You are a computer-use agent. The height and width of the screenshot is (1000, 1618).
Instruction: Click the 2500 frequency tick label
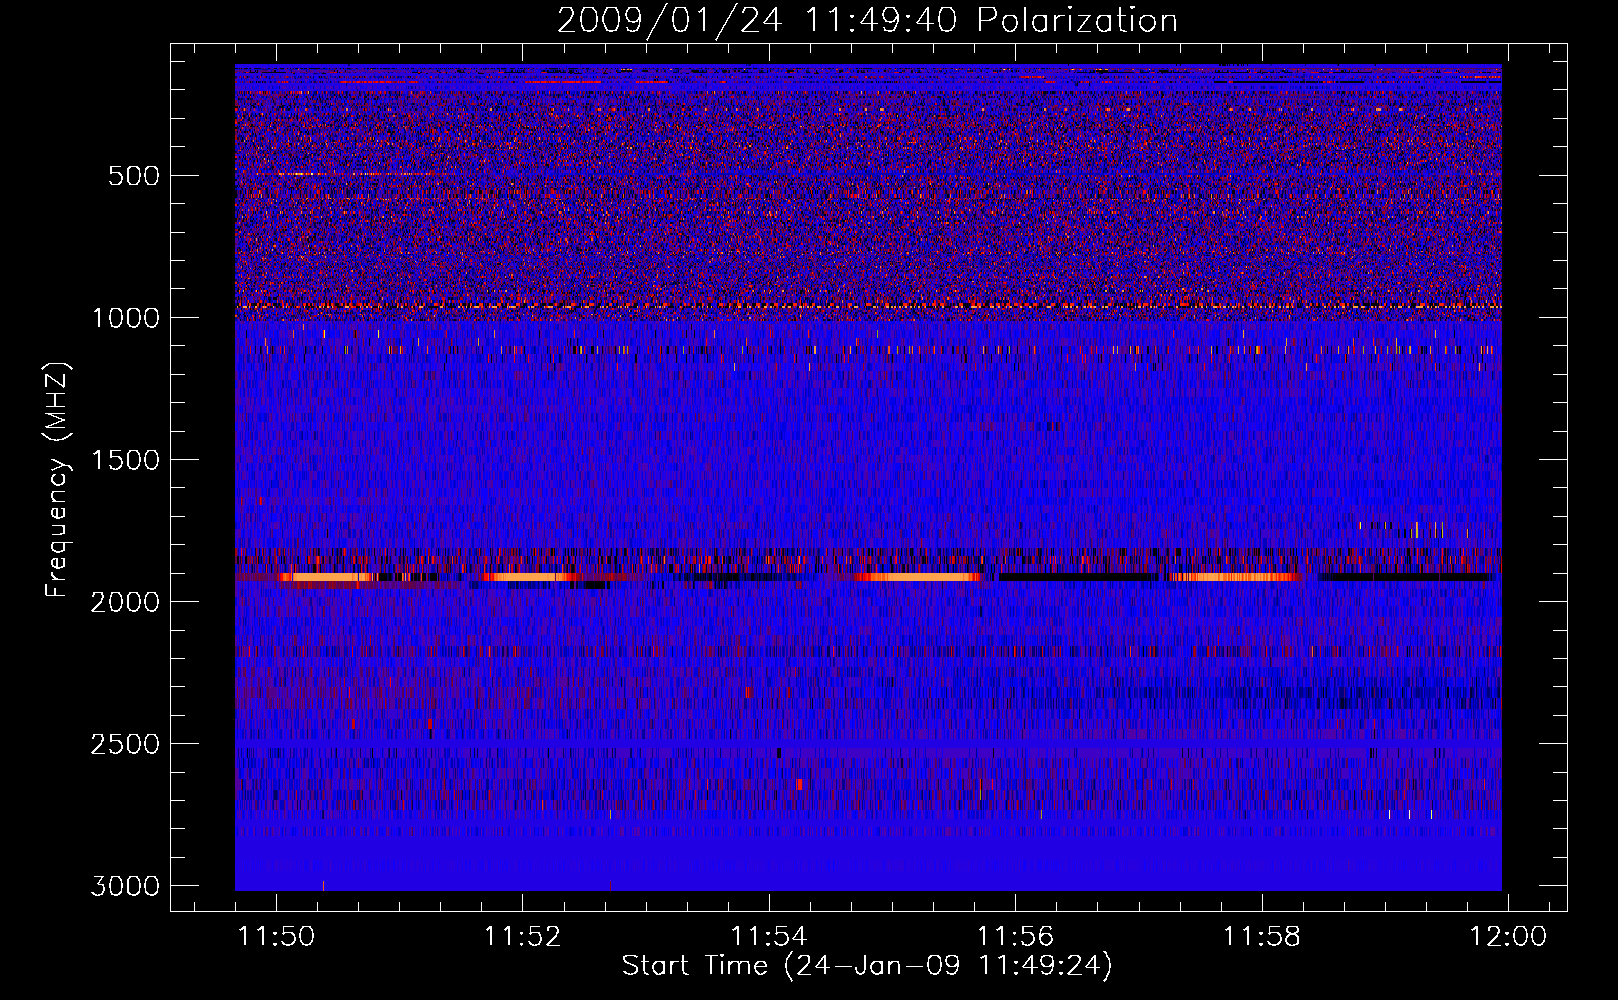(125, 744)
